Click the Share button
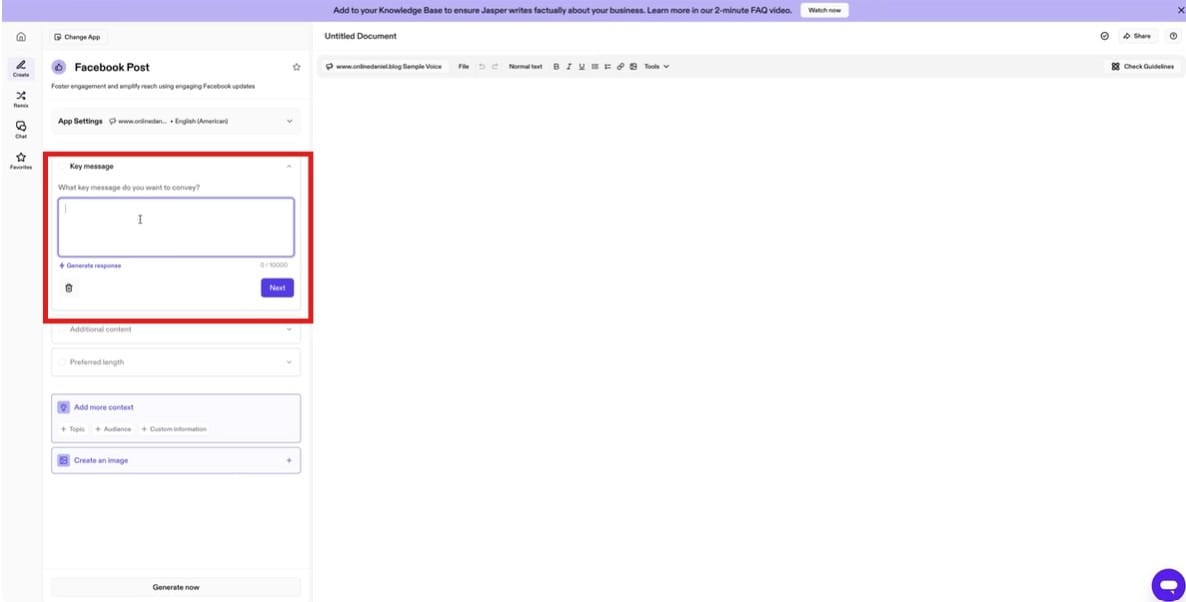Image resolution: width=1186 pixels, height=602 pixels. (1137, 36)
